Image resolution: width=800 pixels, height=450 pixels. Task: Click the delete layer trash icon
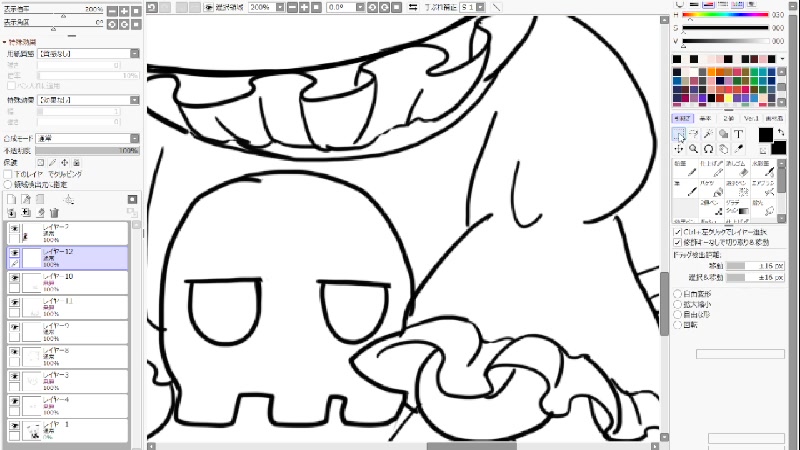pos(55,213)
